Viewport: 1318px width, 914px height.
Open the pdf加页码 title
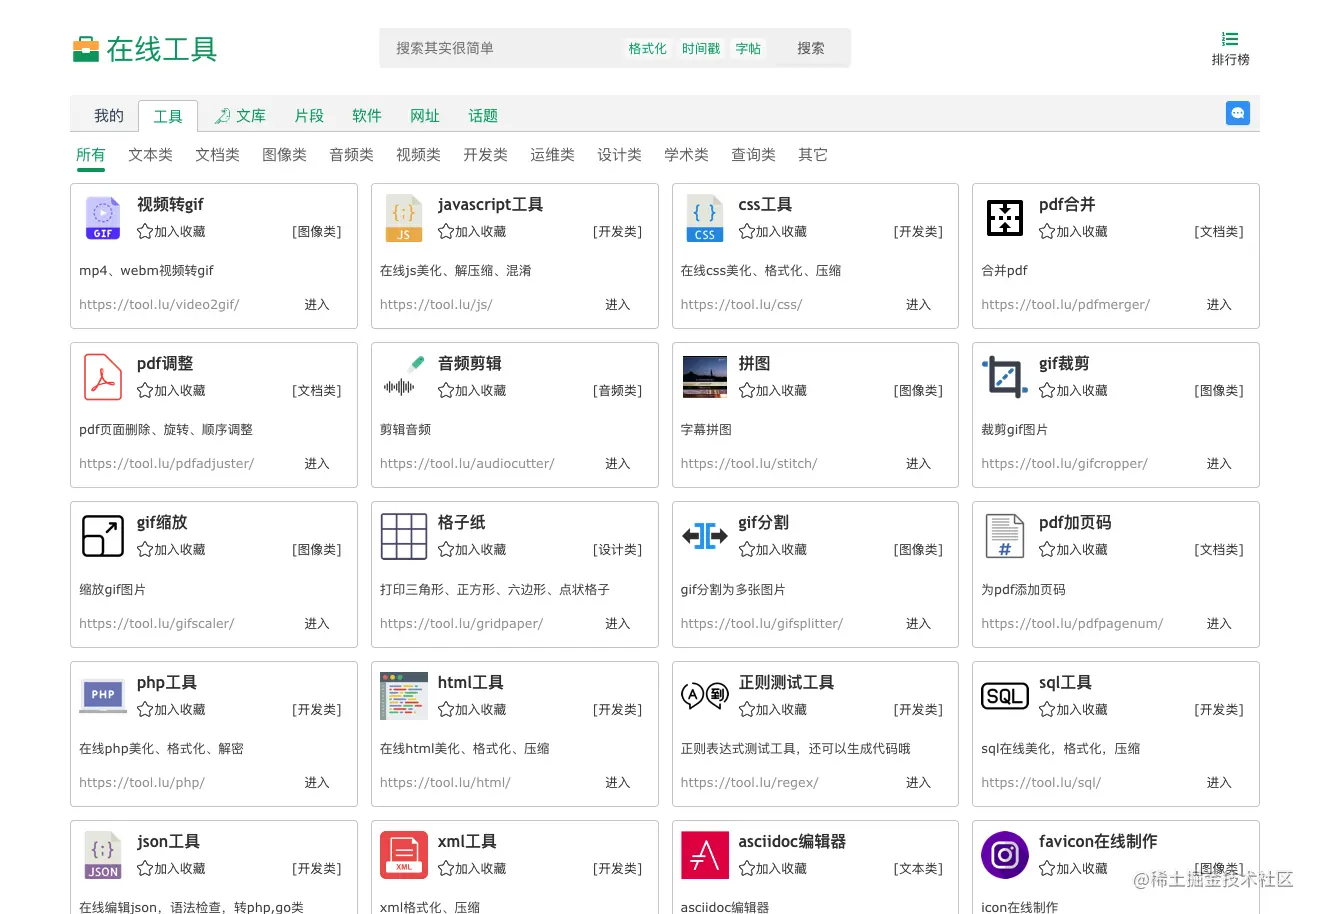click(1075, 523)
